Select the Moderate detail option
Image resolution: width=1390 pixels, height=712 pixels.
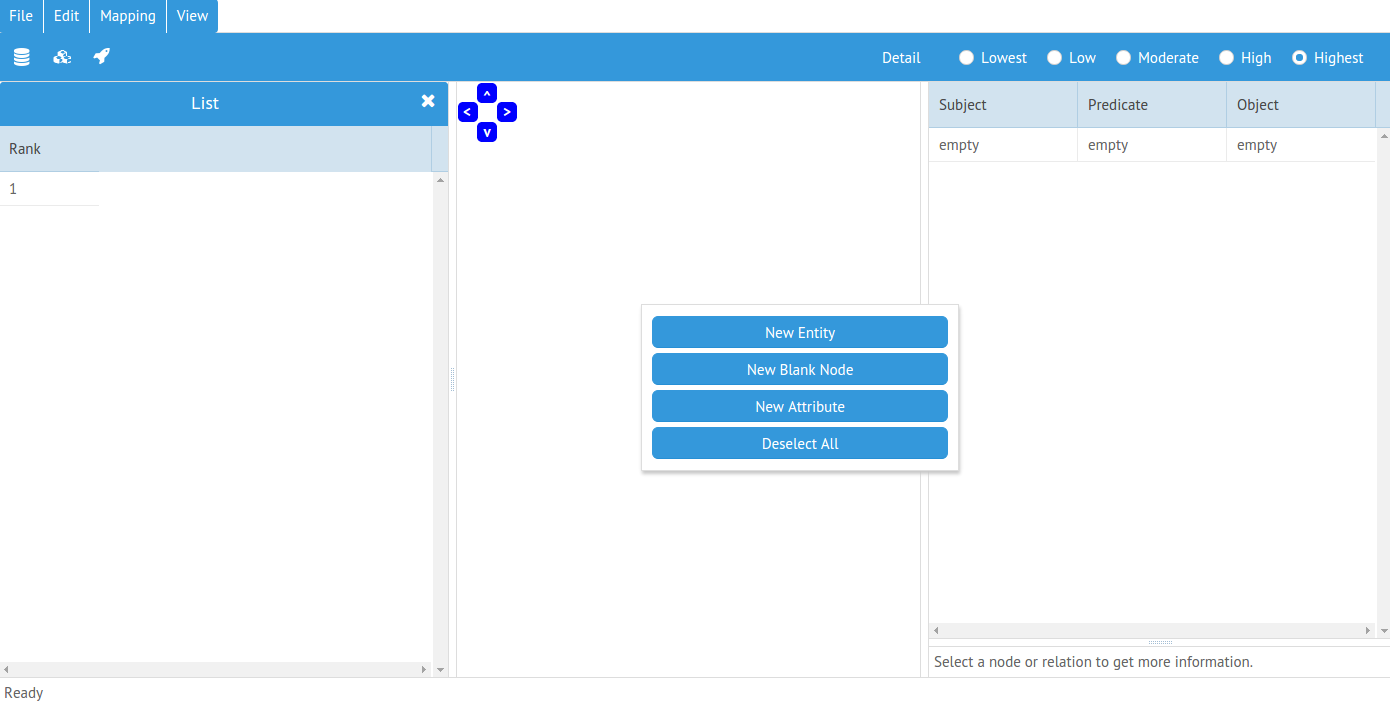click(1123, 58)
